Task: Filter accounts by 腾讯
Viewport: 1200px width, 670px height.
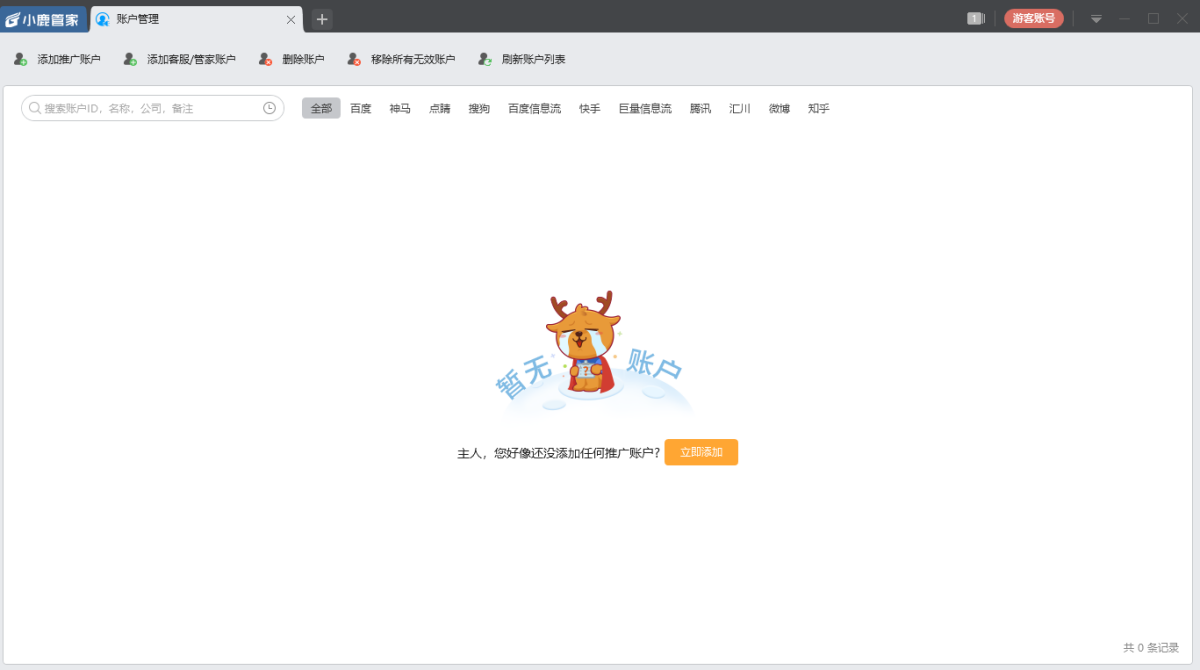Action: click(x=700, y=108)
